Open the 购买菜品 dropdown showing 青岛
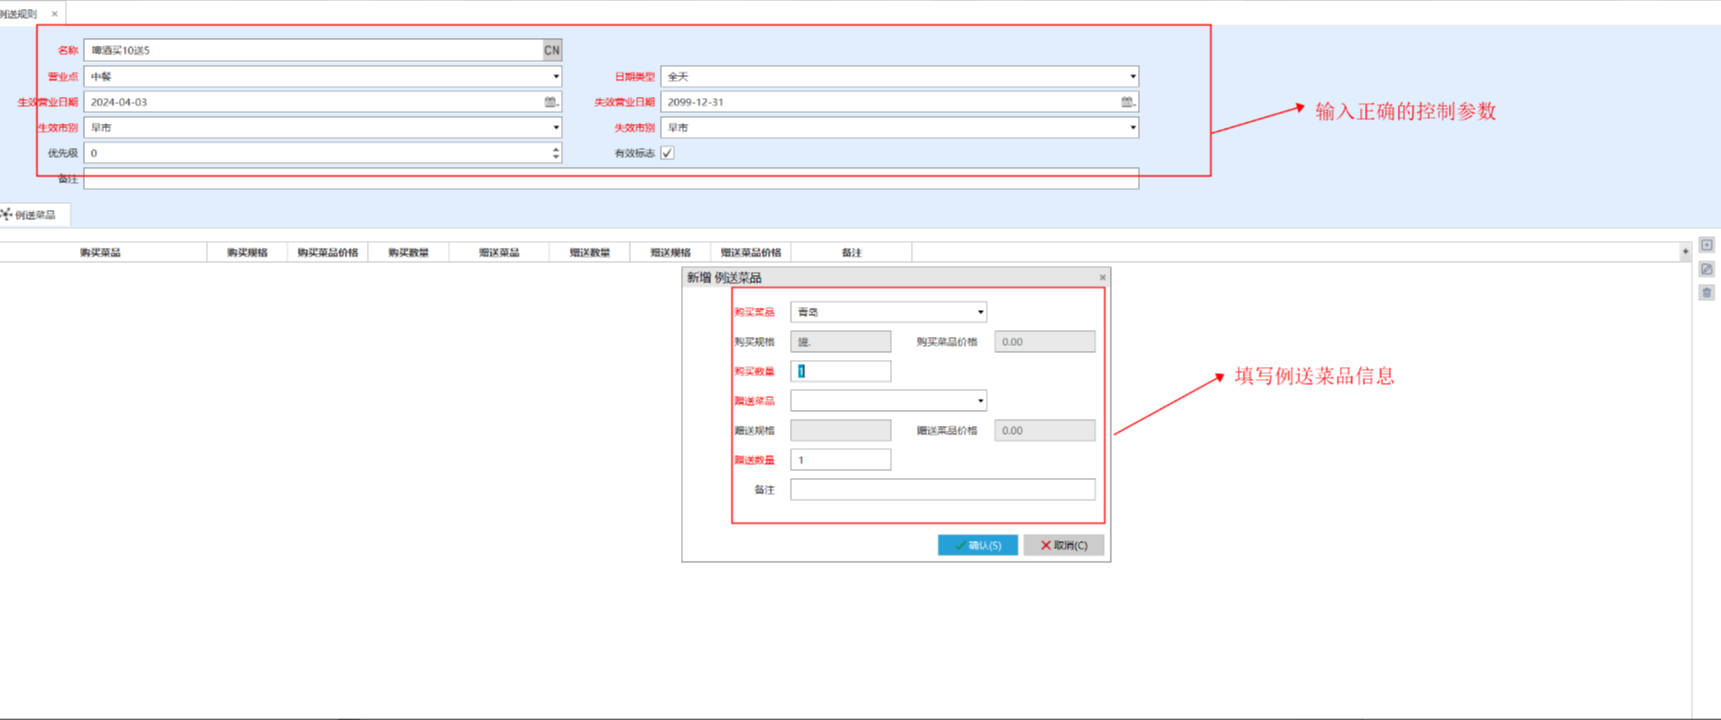This screenshot has width=1721, height=720. pos(980,312)
